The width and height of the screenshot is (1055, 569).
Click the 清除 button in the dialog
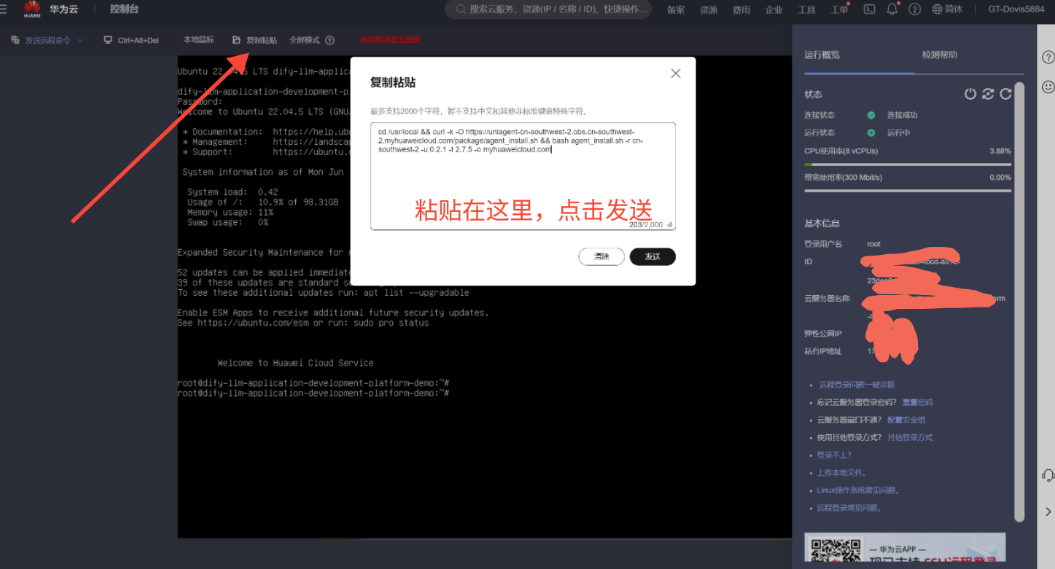[601, 257]
